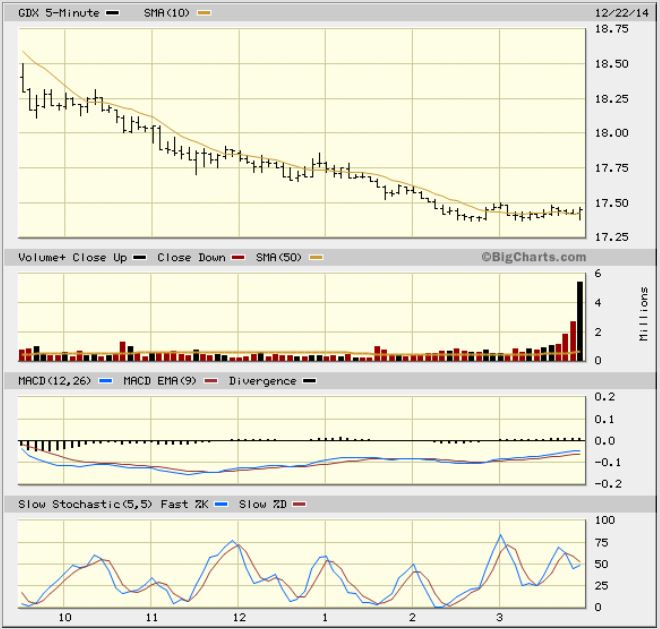Click the 50 stochastic axis label
Screen dimensions: 660x629
coord(601,565)
